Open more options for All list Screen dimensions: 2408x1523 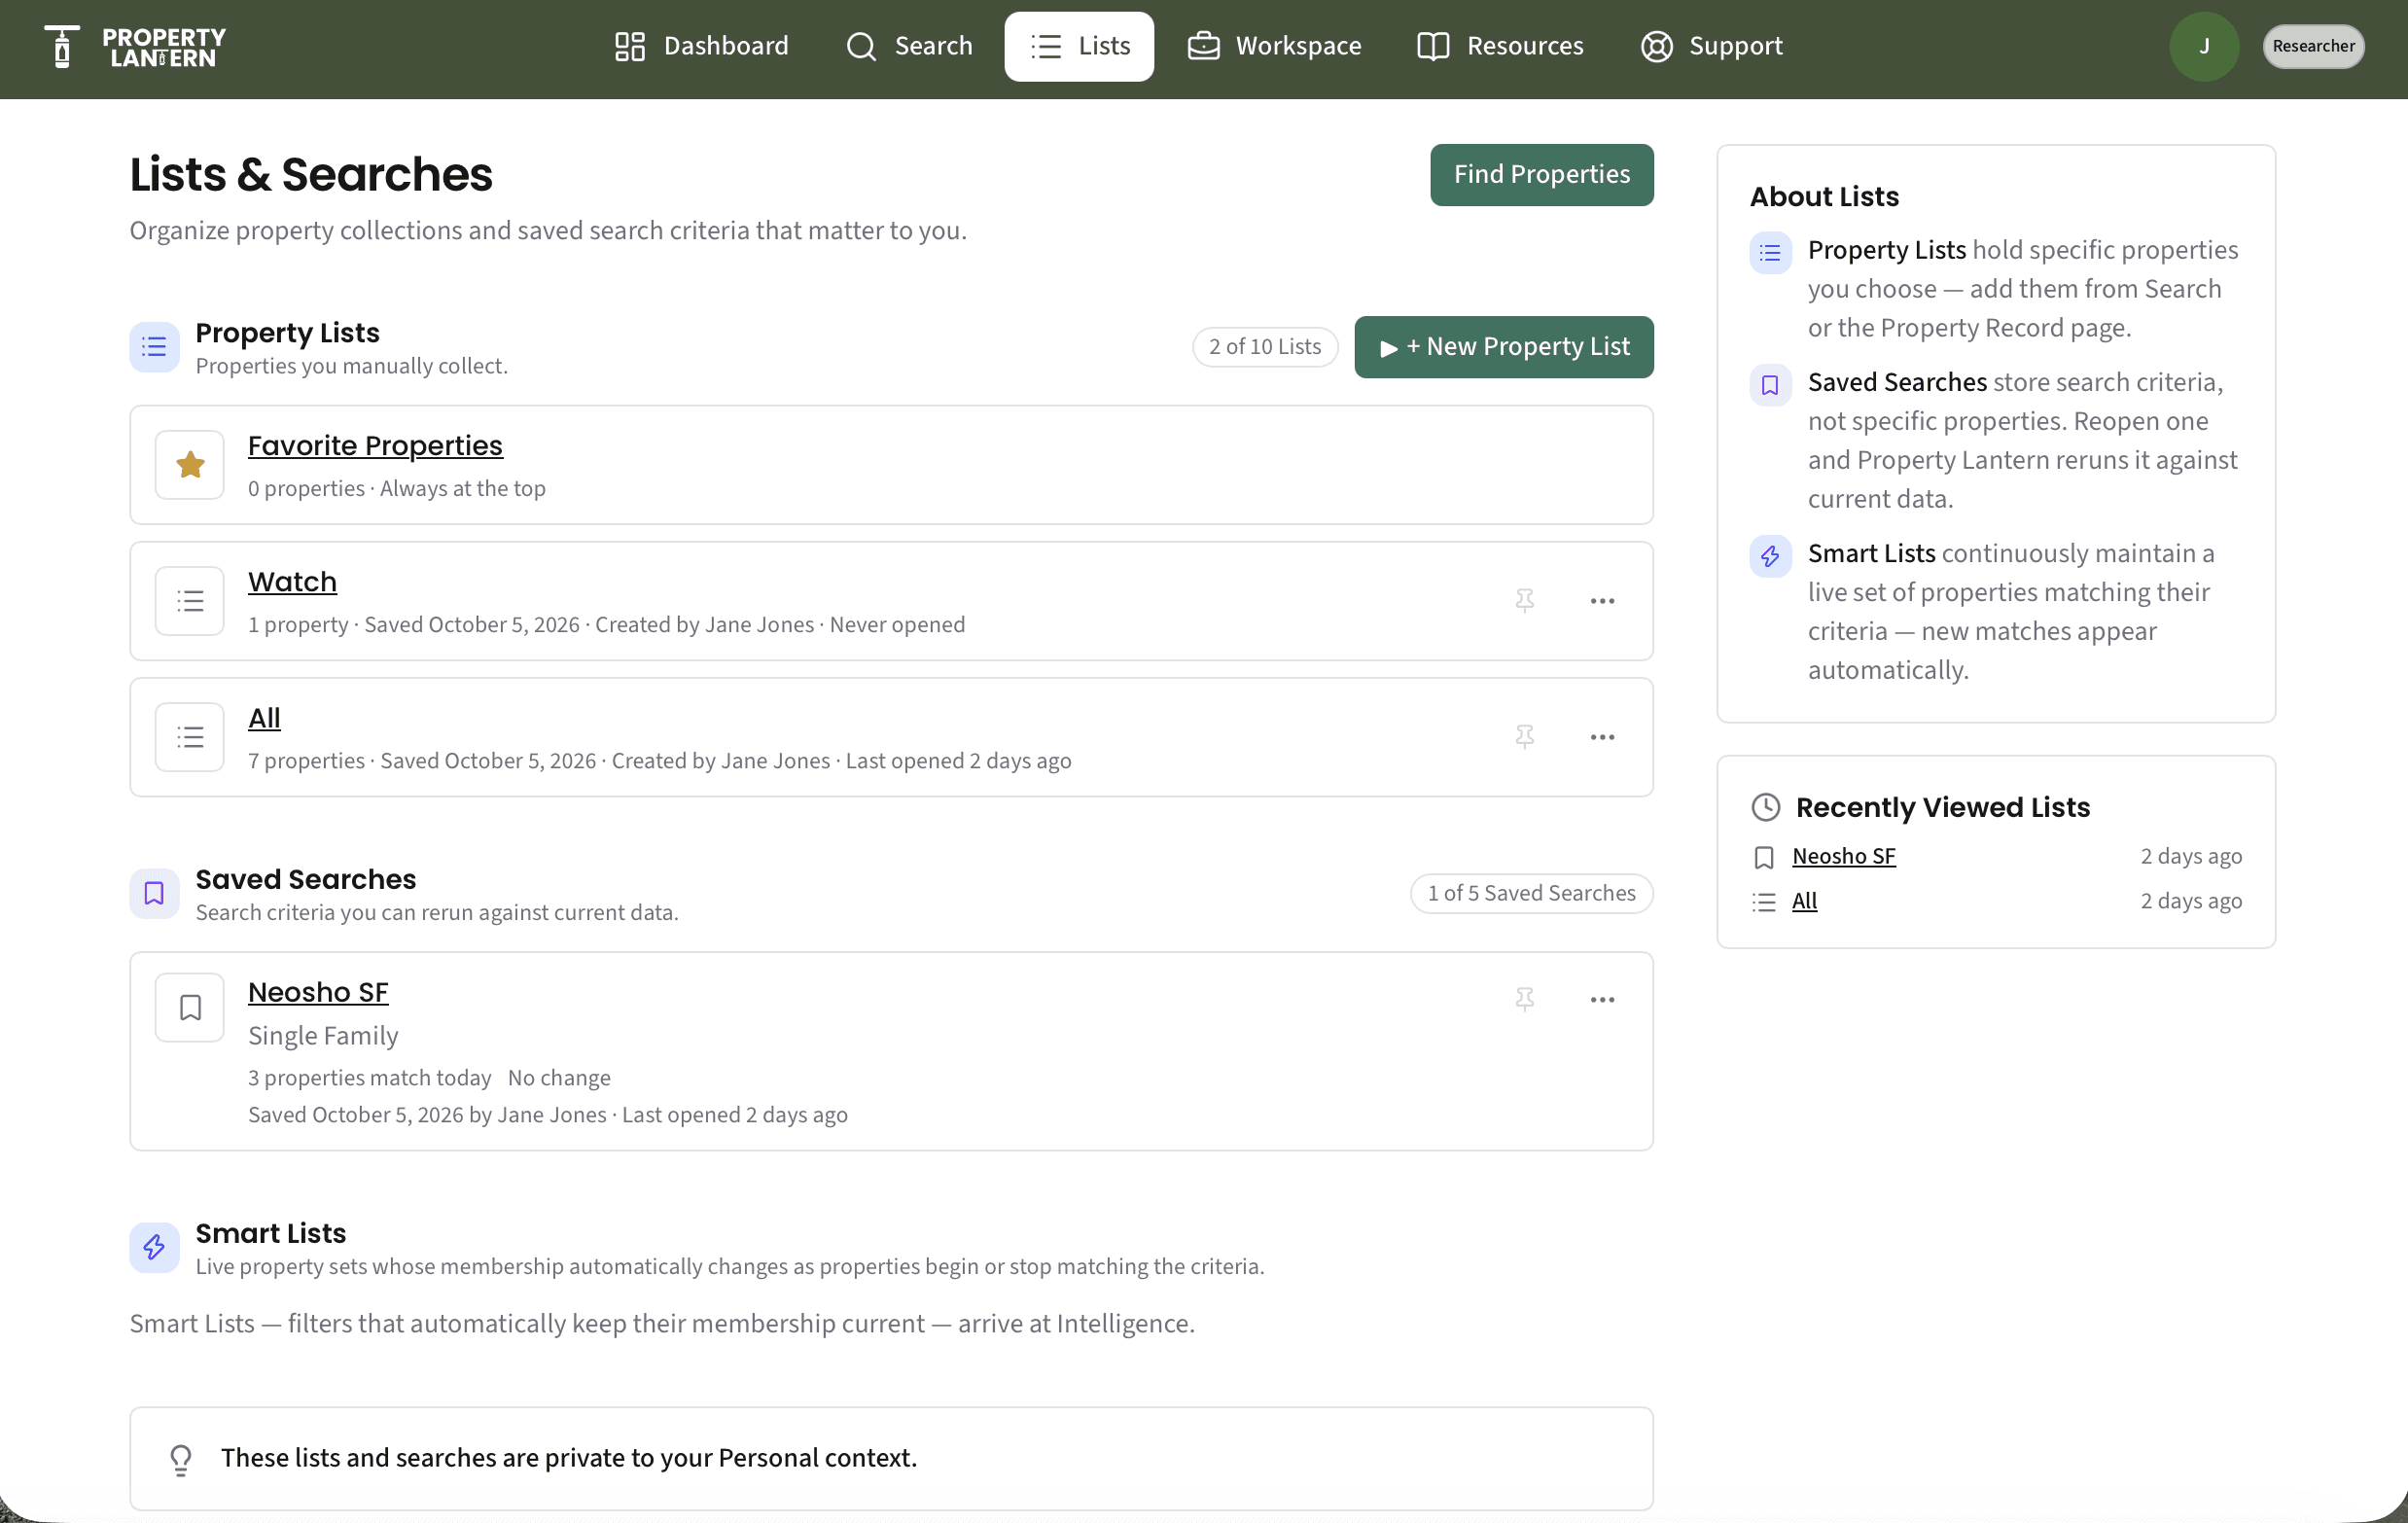pos(1602,737)
